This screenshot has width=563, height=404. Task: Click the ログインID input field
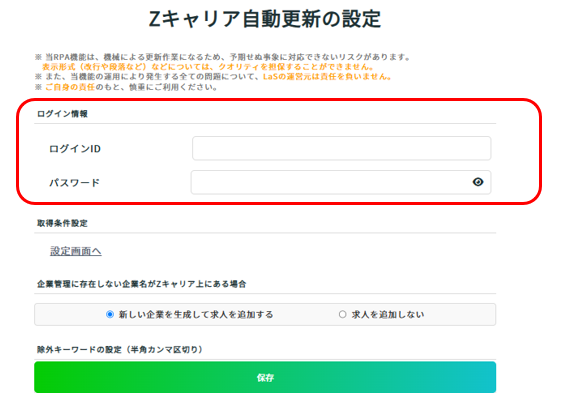pyautogui.click(x=341, y=148)
